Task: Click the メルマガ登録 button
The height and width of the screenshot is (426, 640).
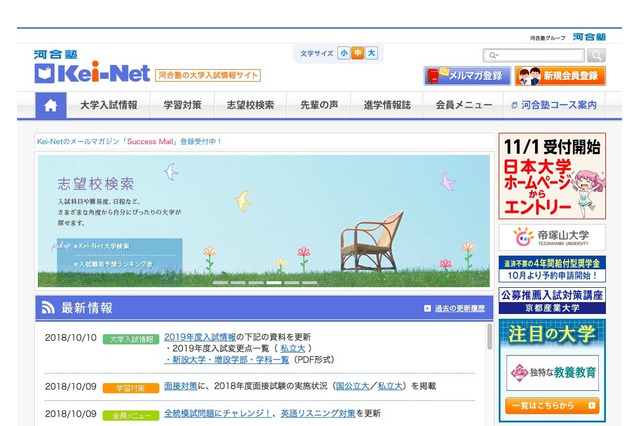Action: 467,76
